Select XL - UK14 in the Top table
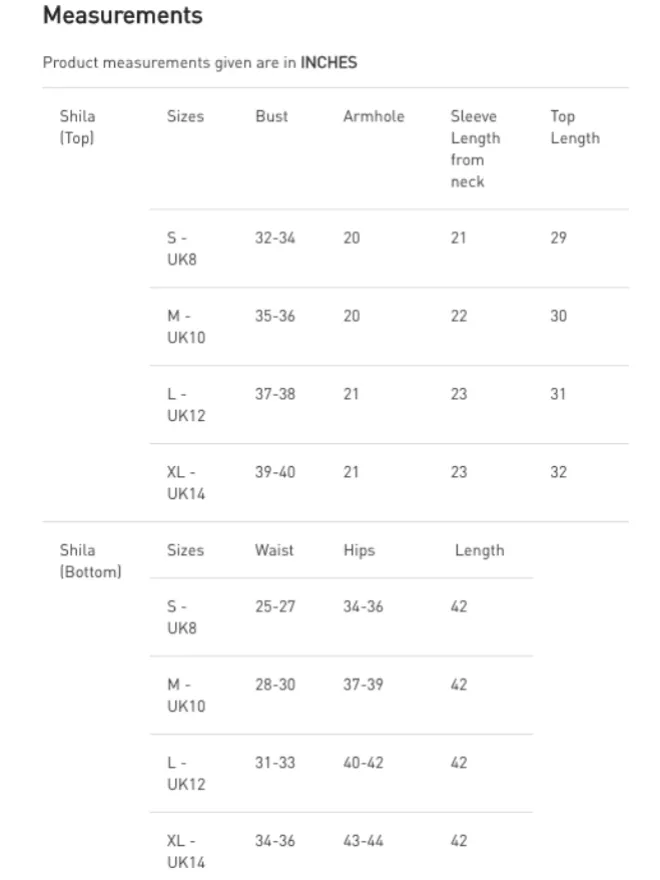Viewport: 660px width, 880px height. [185, 483]
